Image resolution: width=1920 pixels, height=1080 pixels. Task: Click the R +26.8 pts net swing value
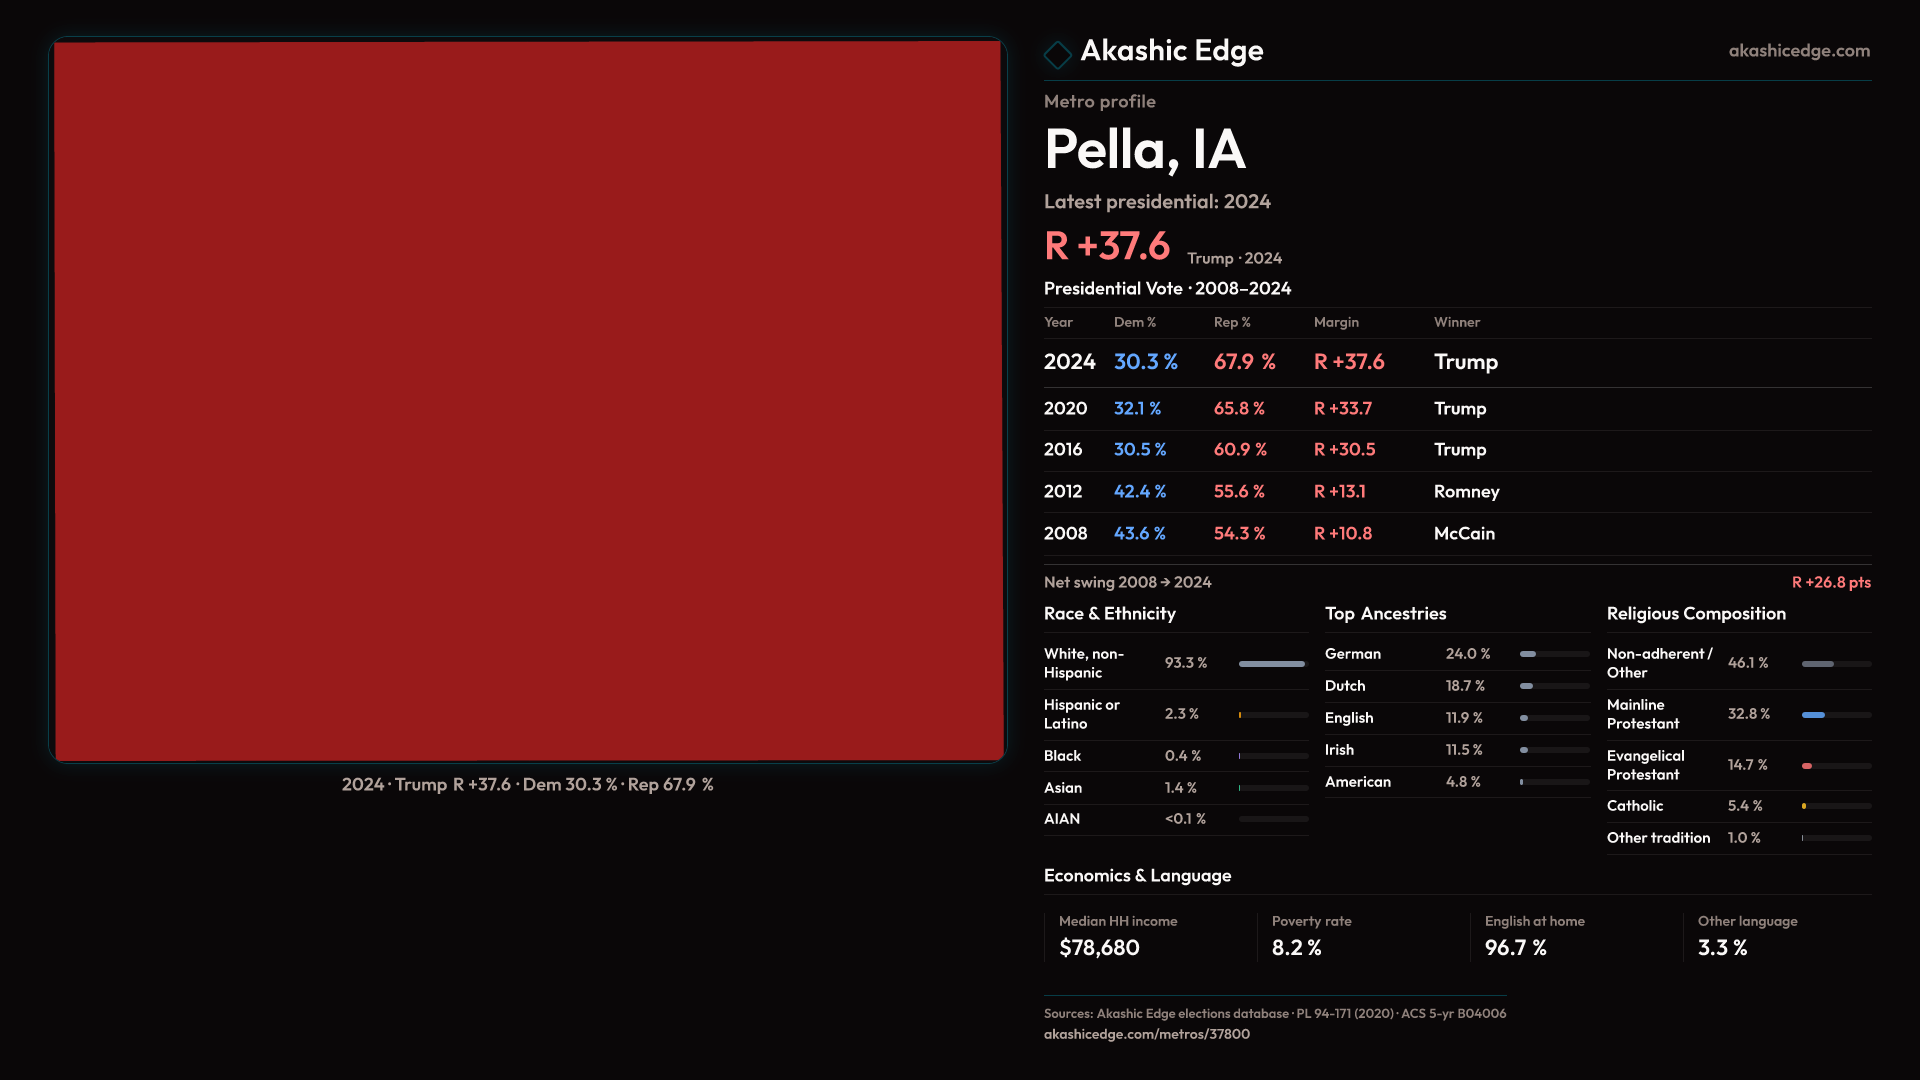1830,583
